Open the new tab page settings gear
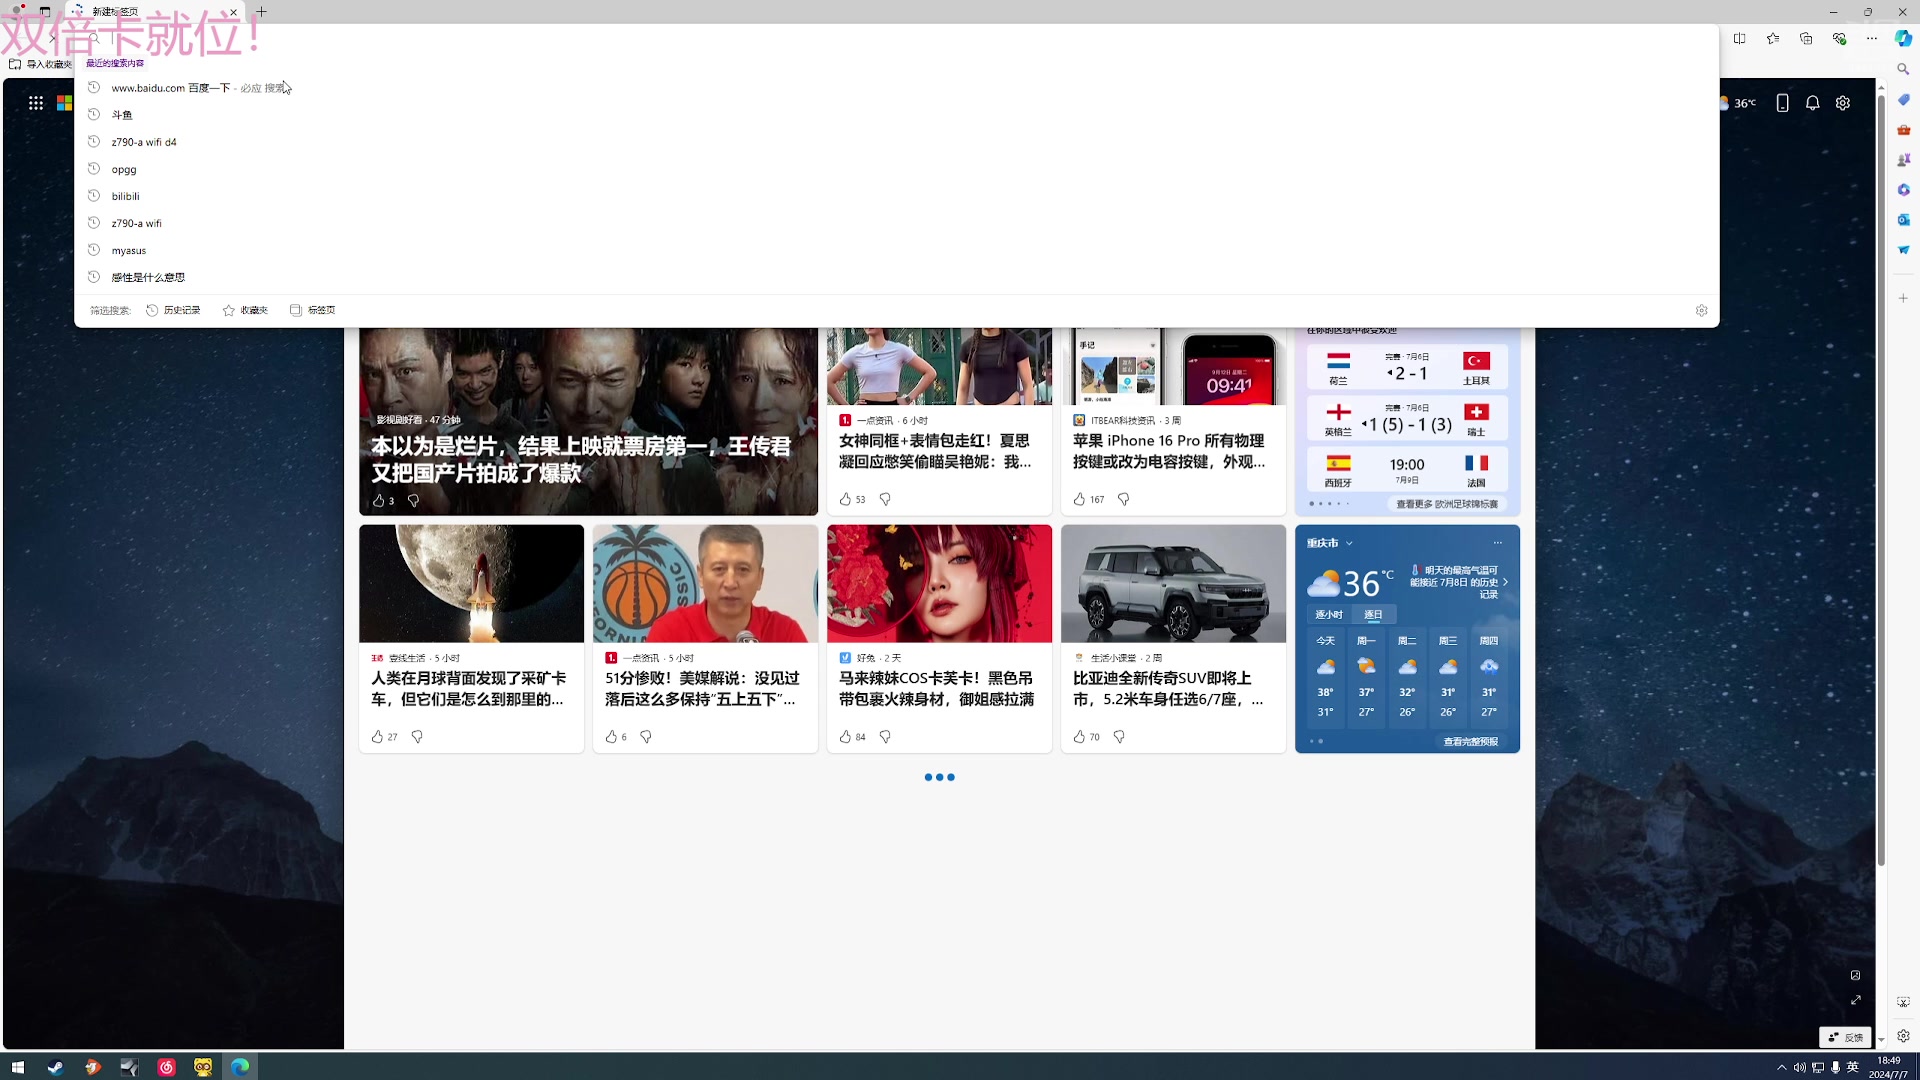Viewport: 1920px width, 1080px height. coord(1842,103)
